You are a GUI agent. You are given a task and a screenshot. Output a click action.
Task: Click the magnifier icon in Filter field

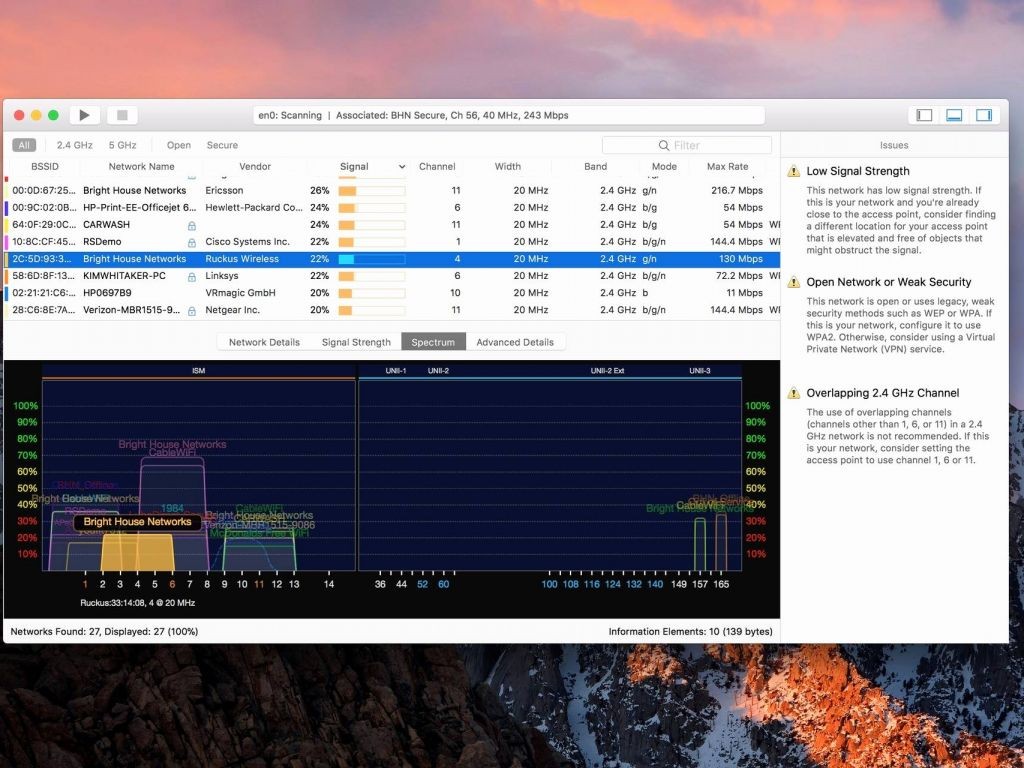[664, 145]
